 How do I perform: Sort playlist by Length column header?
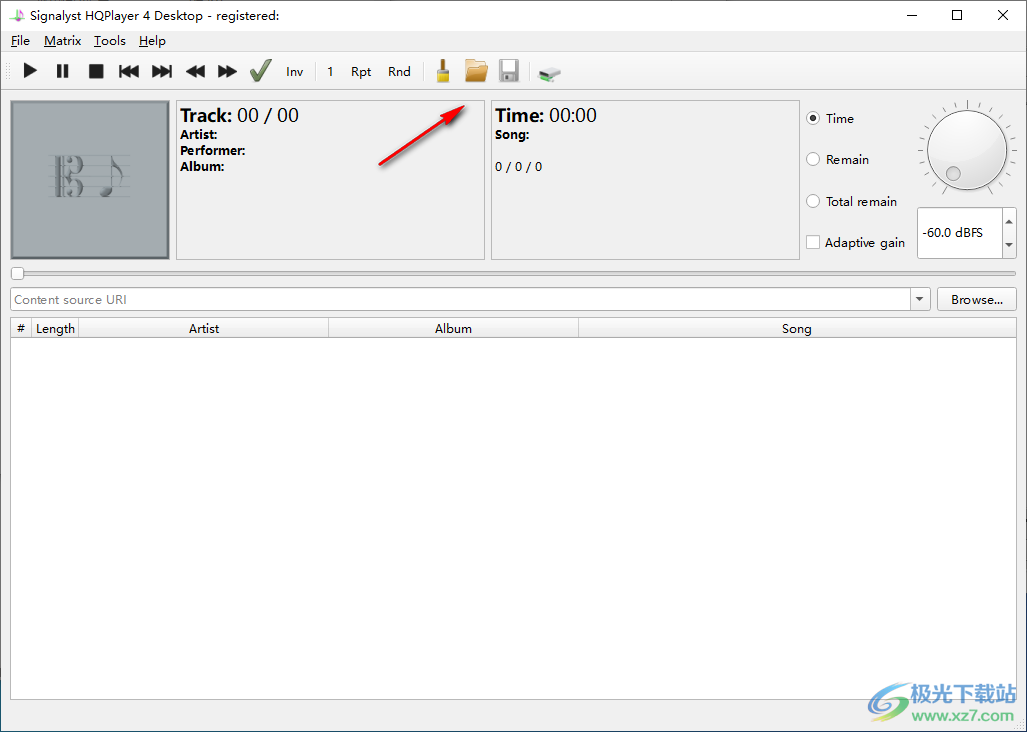pyautogui.click(x=55, y=328)
